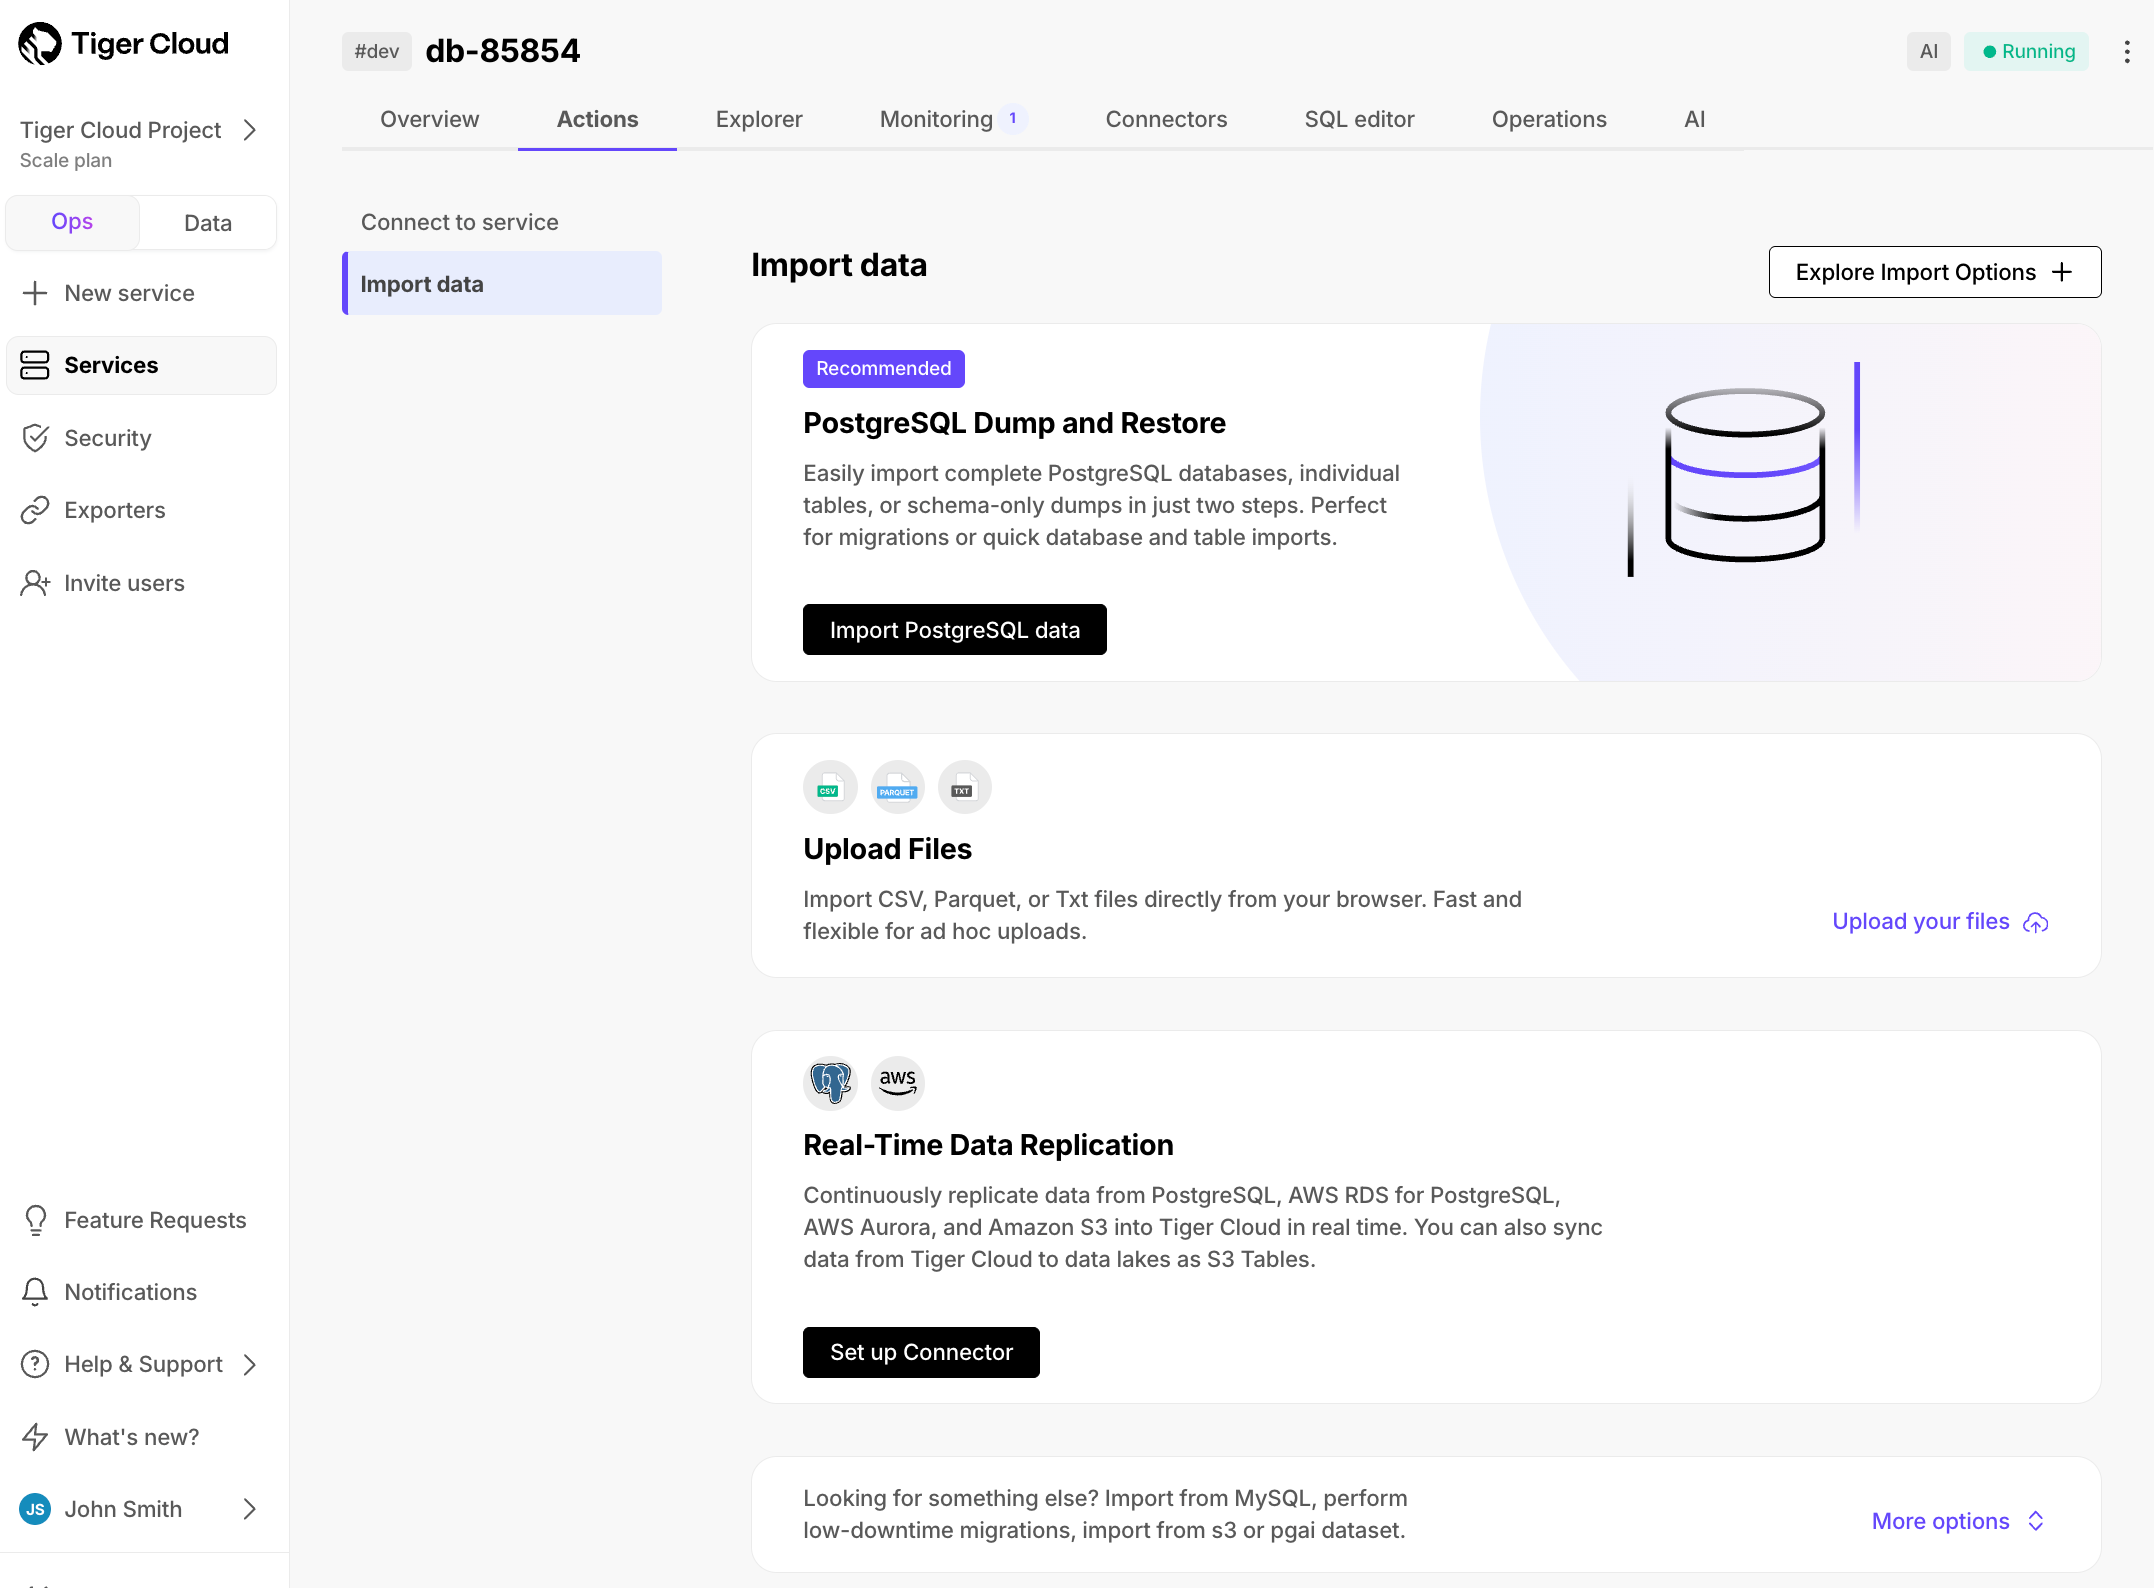Viewport: 2154px width, 1588px height.
Task: Click the Real-Time Data Replication heading
Action: 988,1145
